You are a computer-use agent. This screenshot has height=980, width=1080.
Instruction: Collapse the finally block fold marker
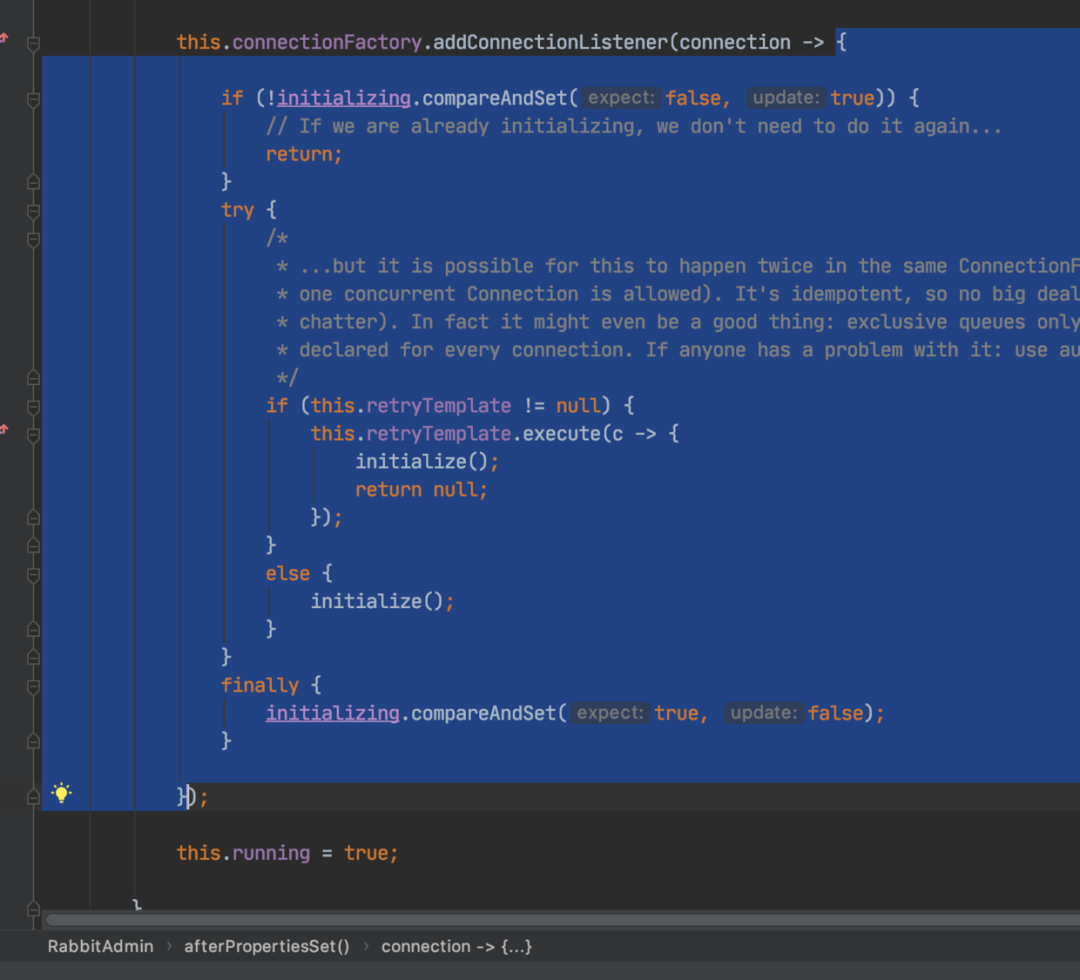33,687
